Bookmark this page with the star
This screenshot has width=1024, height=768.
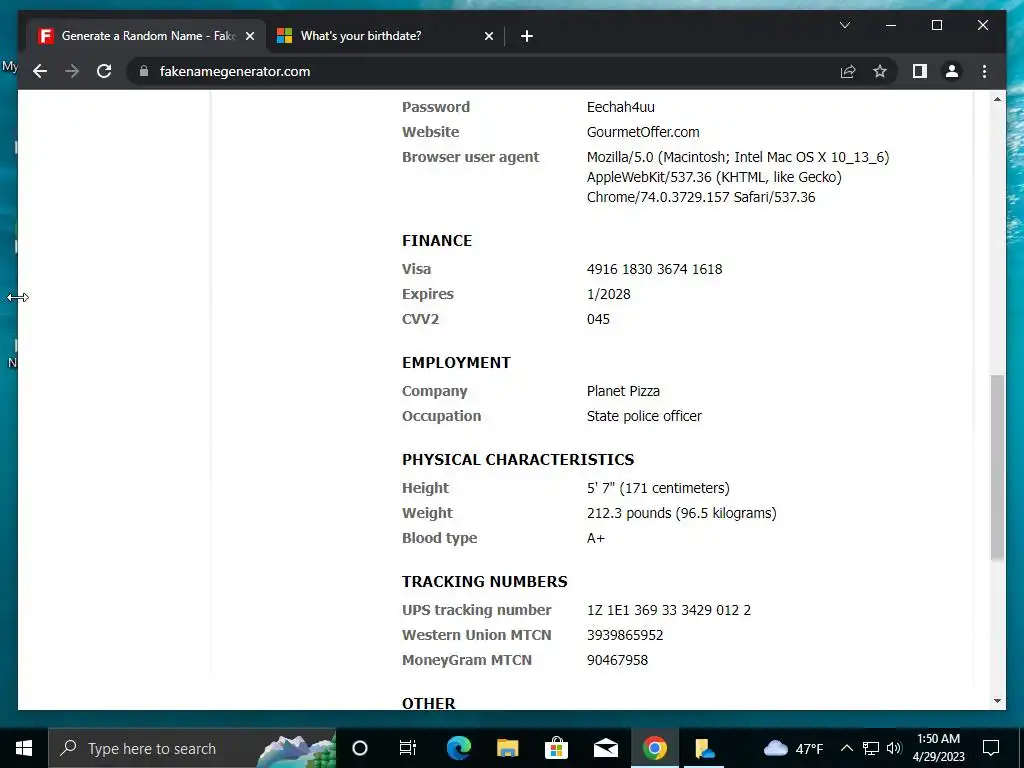tap(880, 71)
